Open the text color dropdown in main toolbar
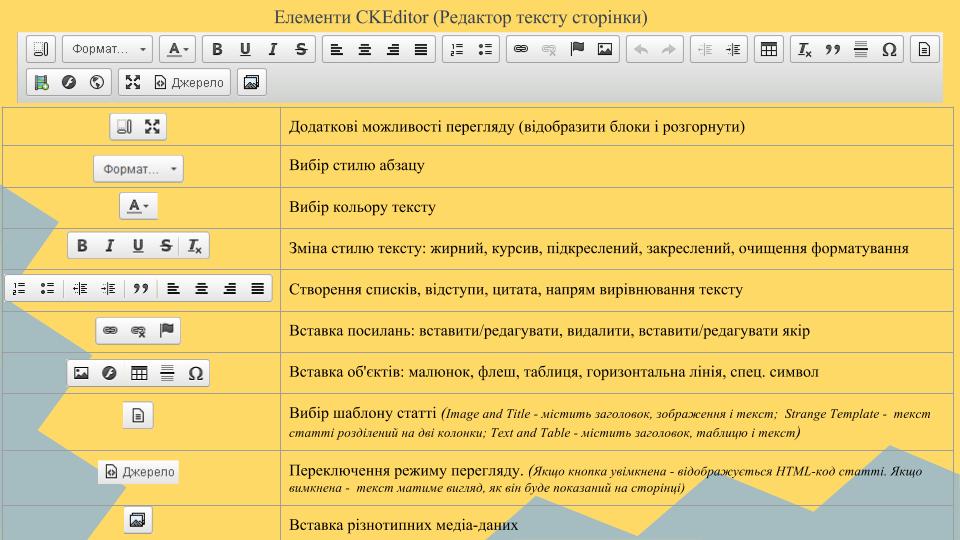This screenshot has height=540, width=960. pyautogui.click(x=178, y=49)
